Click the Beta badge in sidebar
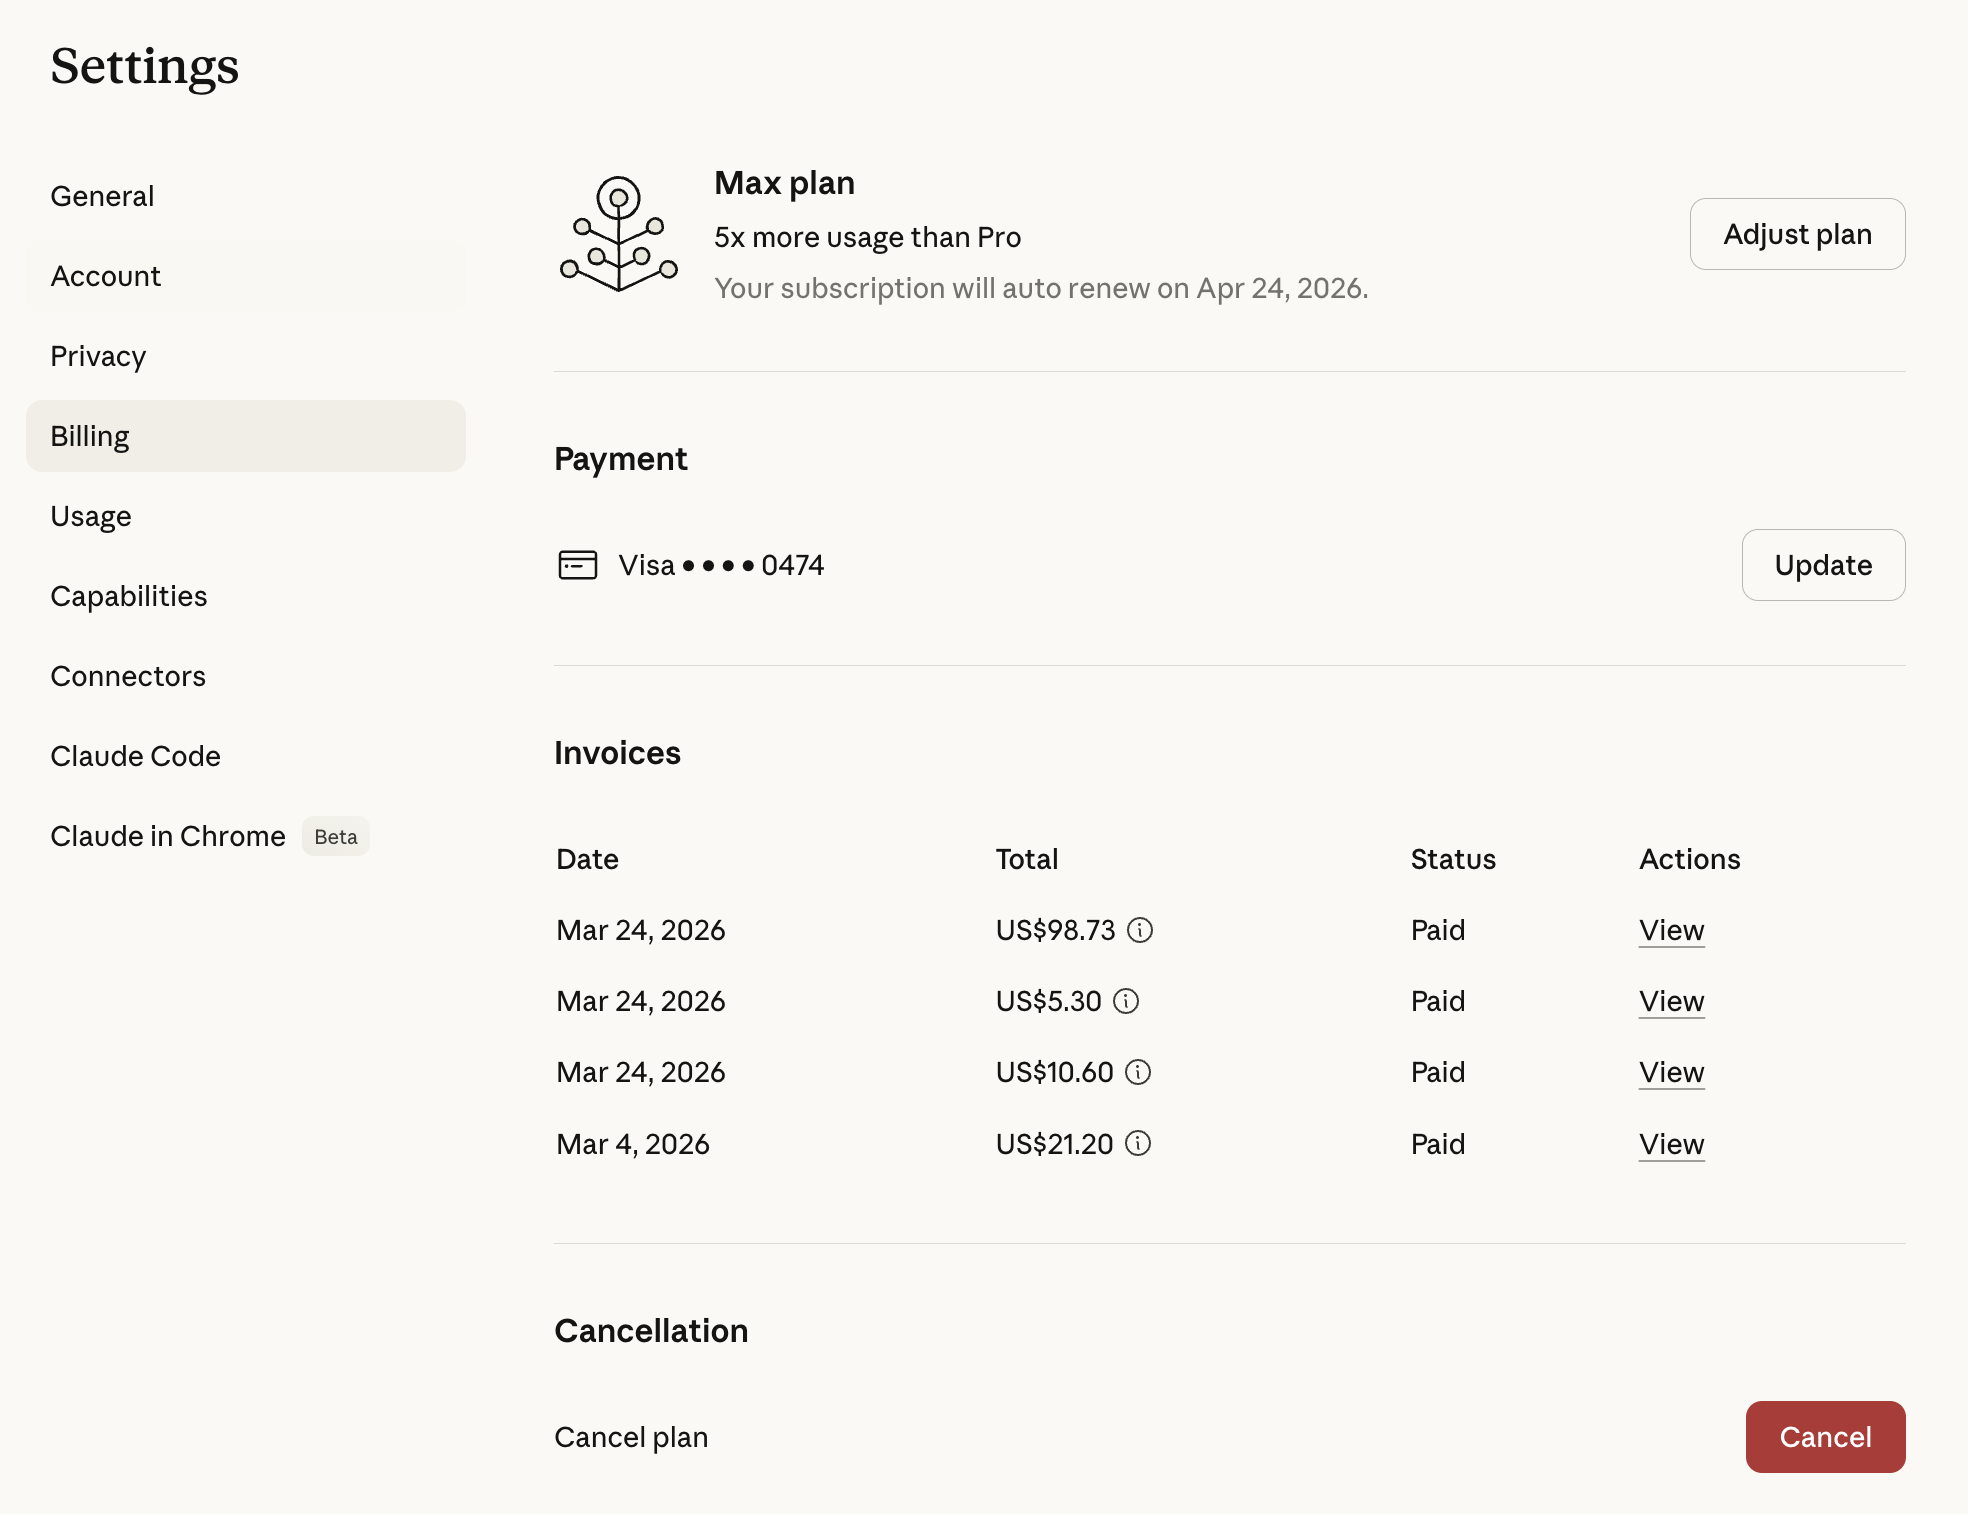Image resolution: width=1968 pixels, height=1514 pixels. pos(335,837)
